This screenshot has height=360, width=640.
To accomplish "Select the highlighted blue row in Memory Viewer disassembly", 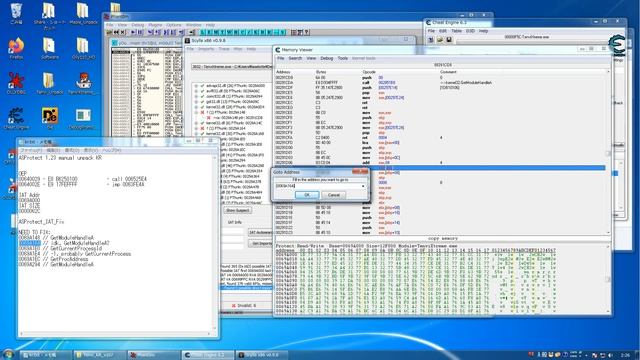I will point(440,168).
